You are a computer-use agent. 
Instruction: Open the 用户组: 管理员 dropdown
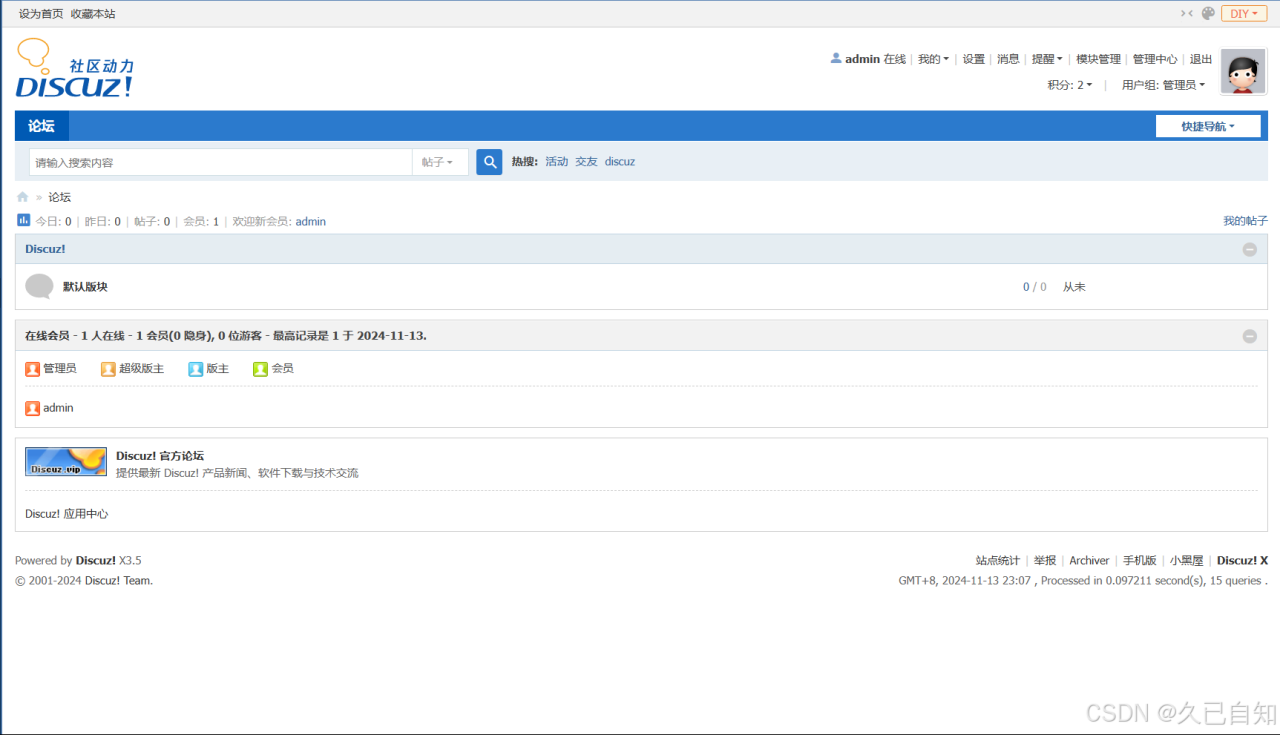pyautogui.click(x=1163, y=85)
